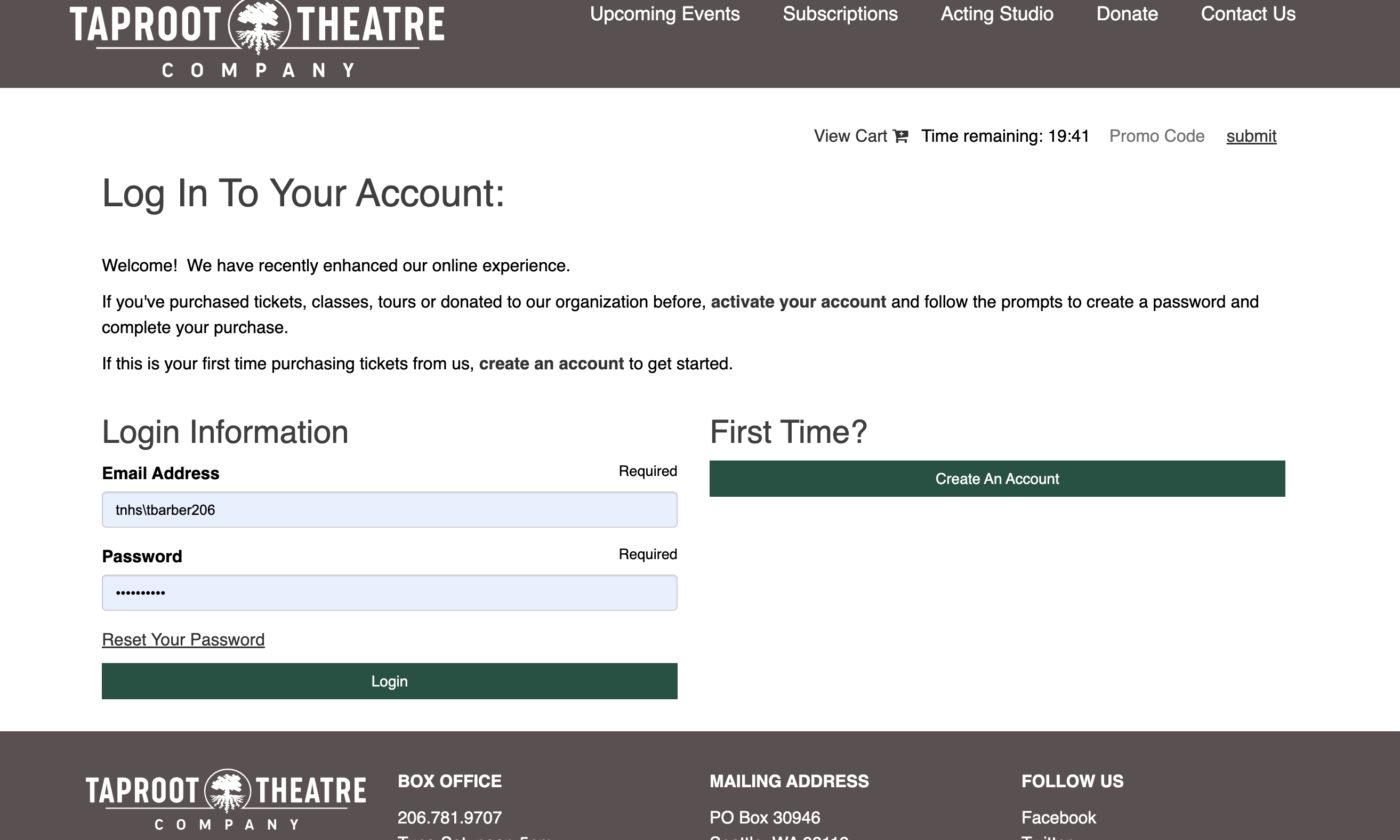This screenshot has width=1400, height=840.
Task: Open the Upcoming Events menu item
Action: [x=665, y=14]
